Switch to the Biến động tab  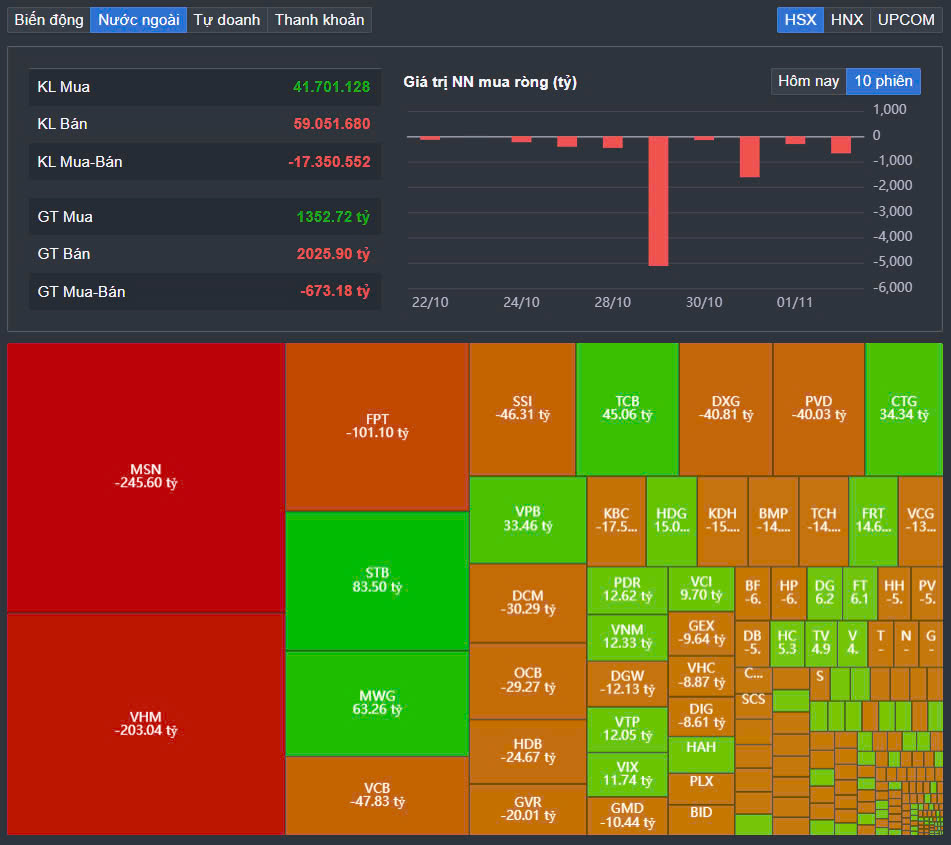(x=49, y=20)
